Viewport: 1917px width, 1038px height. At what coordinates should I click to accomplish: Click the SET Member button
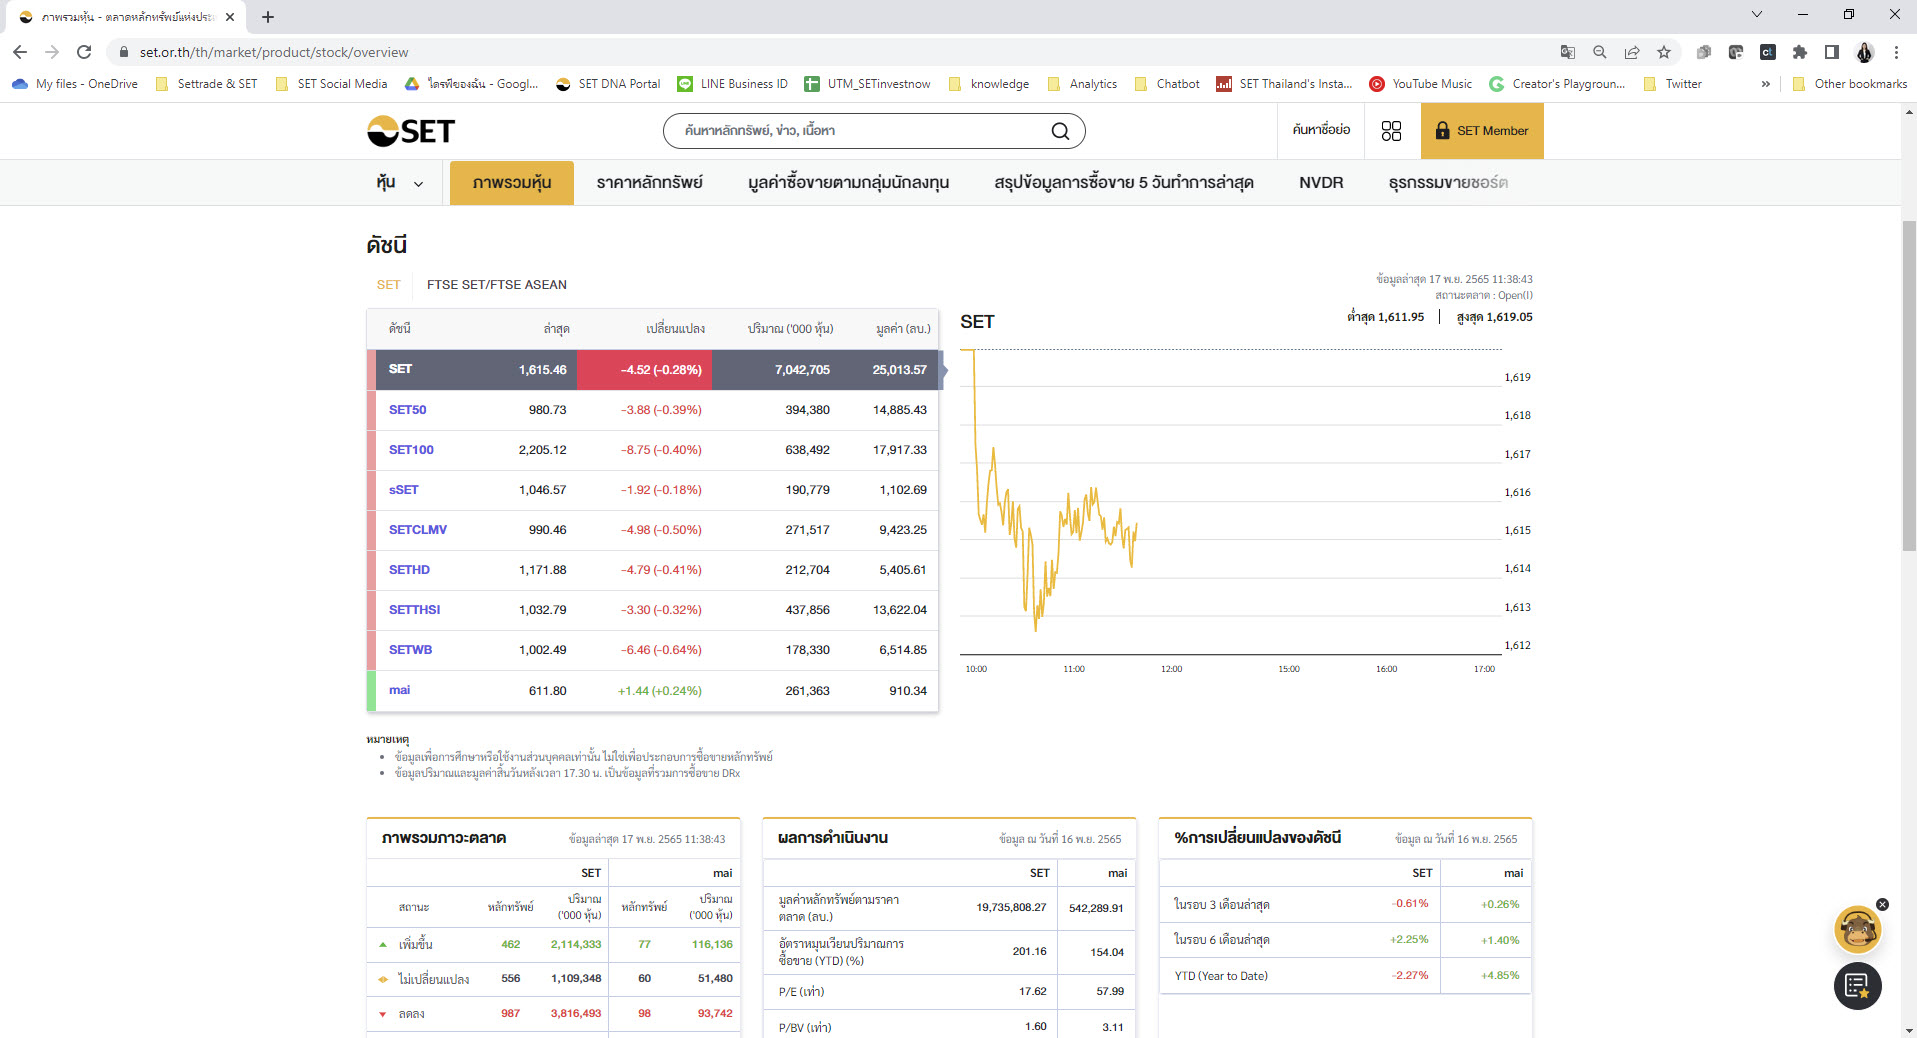pyautogui.click(x=1482, y=130)
